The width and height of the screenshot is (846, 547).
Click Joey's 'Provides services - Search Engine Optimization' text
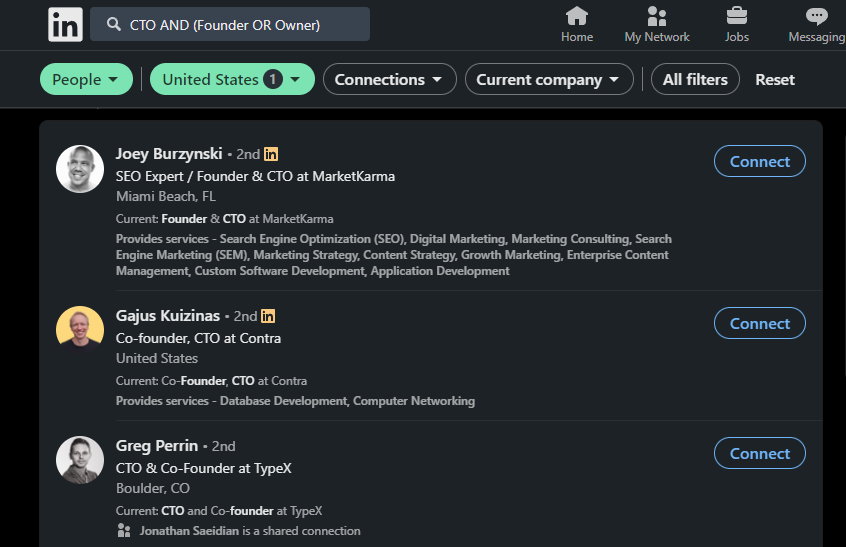click(x=394, y=255)
